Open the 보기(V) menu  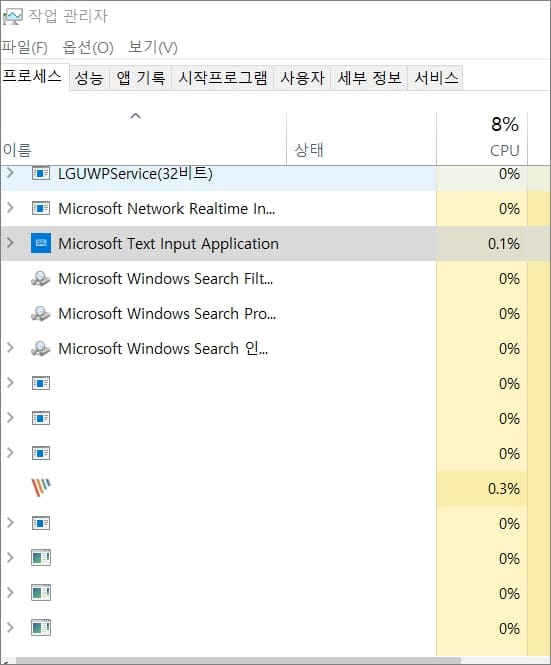[153, 47]
